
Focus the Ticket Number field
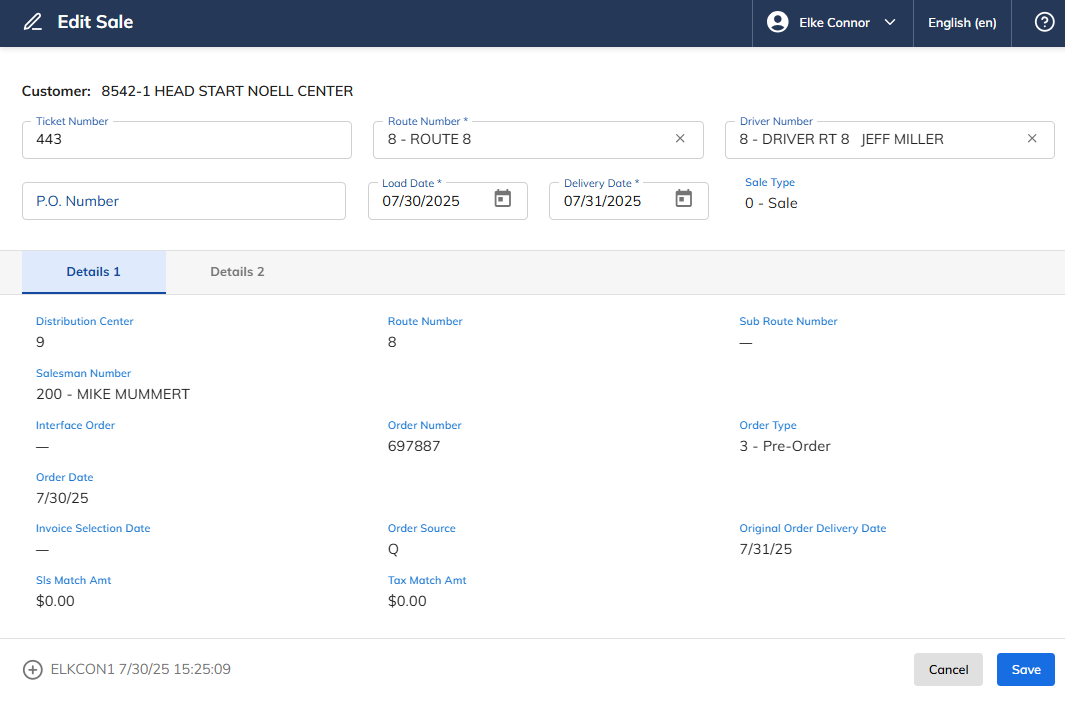(187, 140)
